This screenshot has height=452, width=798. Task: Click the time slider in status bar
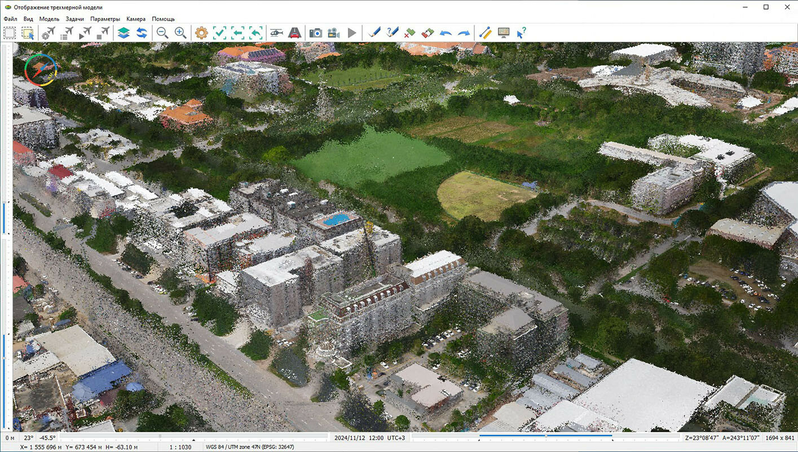(x=545, y=438)
